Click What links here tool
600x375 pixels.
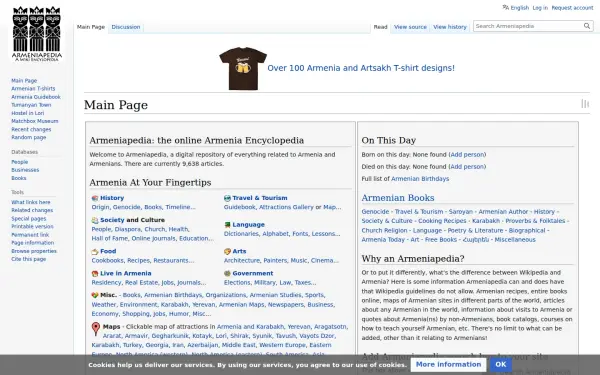[x=31, y=202]
